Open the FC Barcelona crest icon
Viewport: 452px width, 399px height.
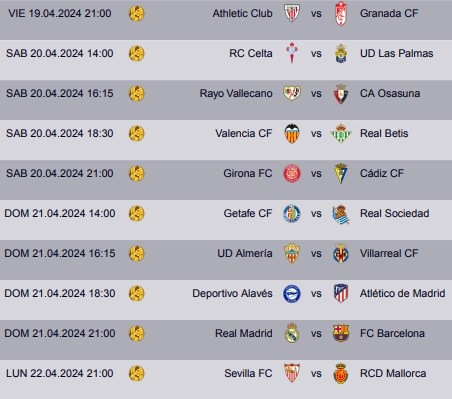pos(341,333)
